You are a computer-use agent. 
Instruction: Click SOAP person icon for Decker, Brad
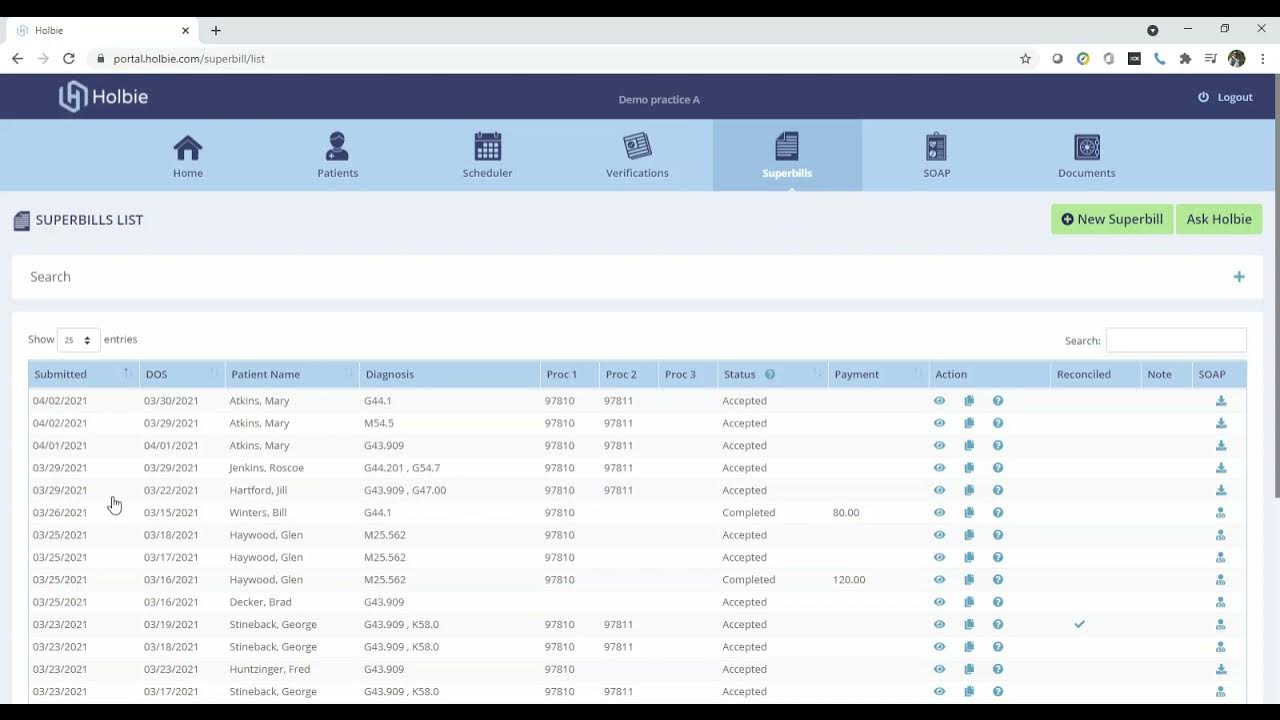click(x=1221, y=602)
